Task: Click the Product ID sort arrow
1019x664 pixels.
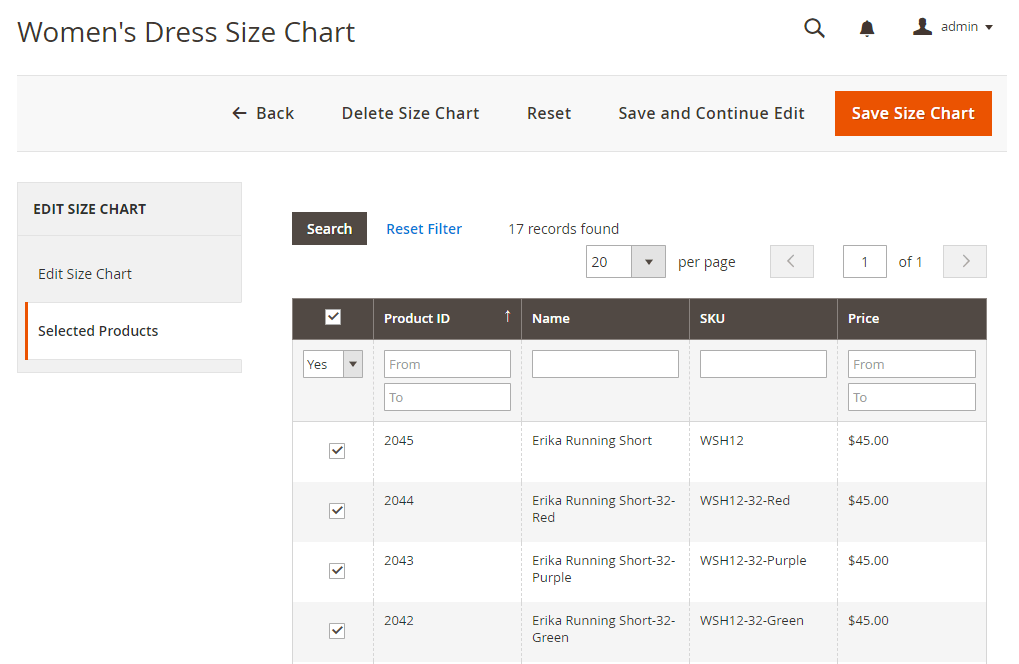Action: (x=507, y=317)
